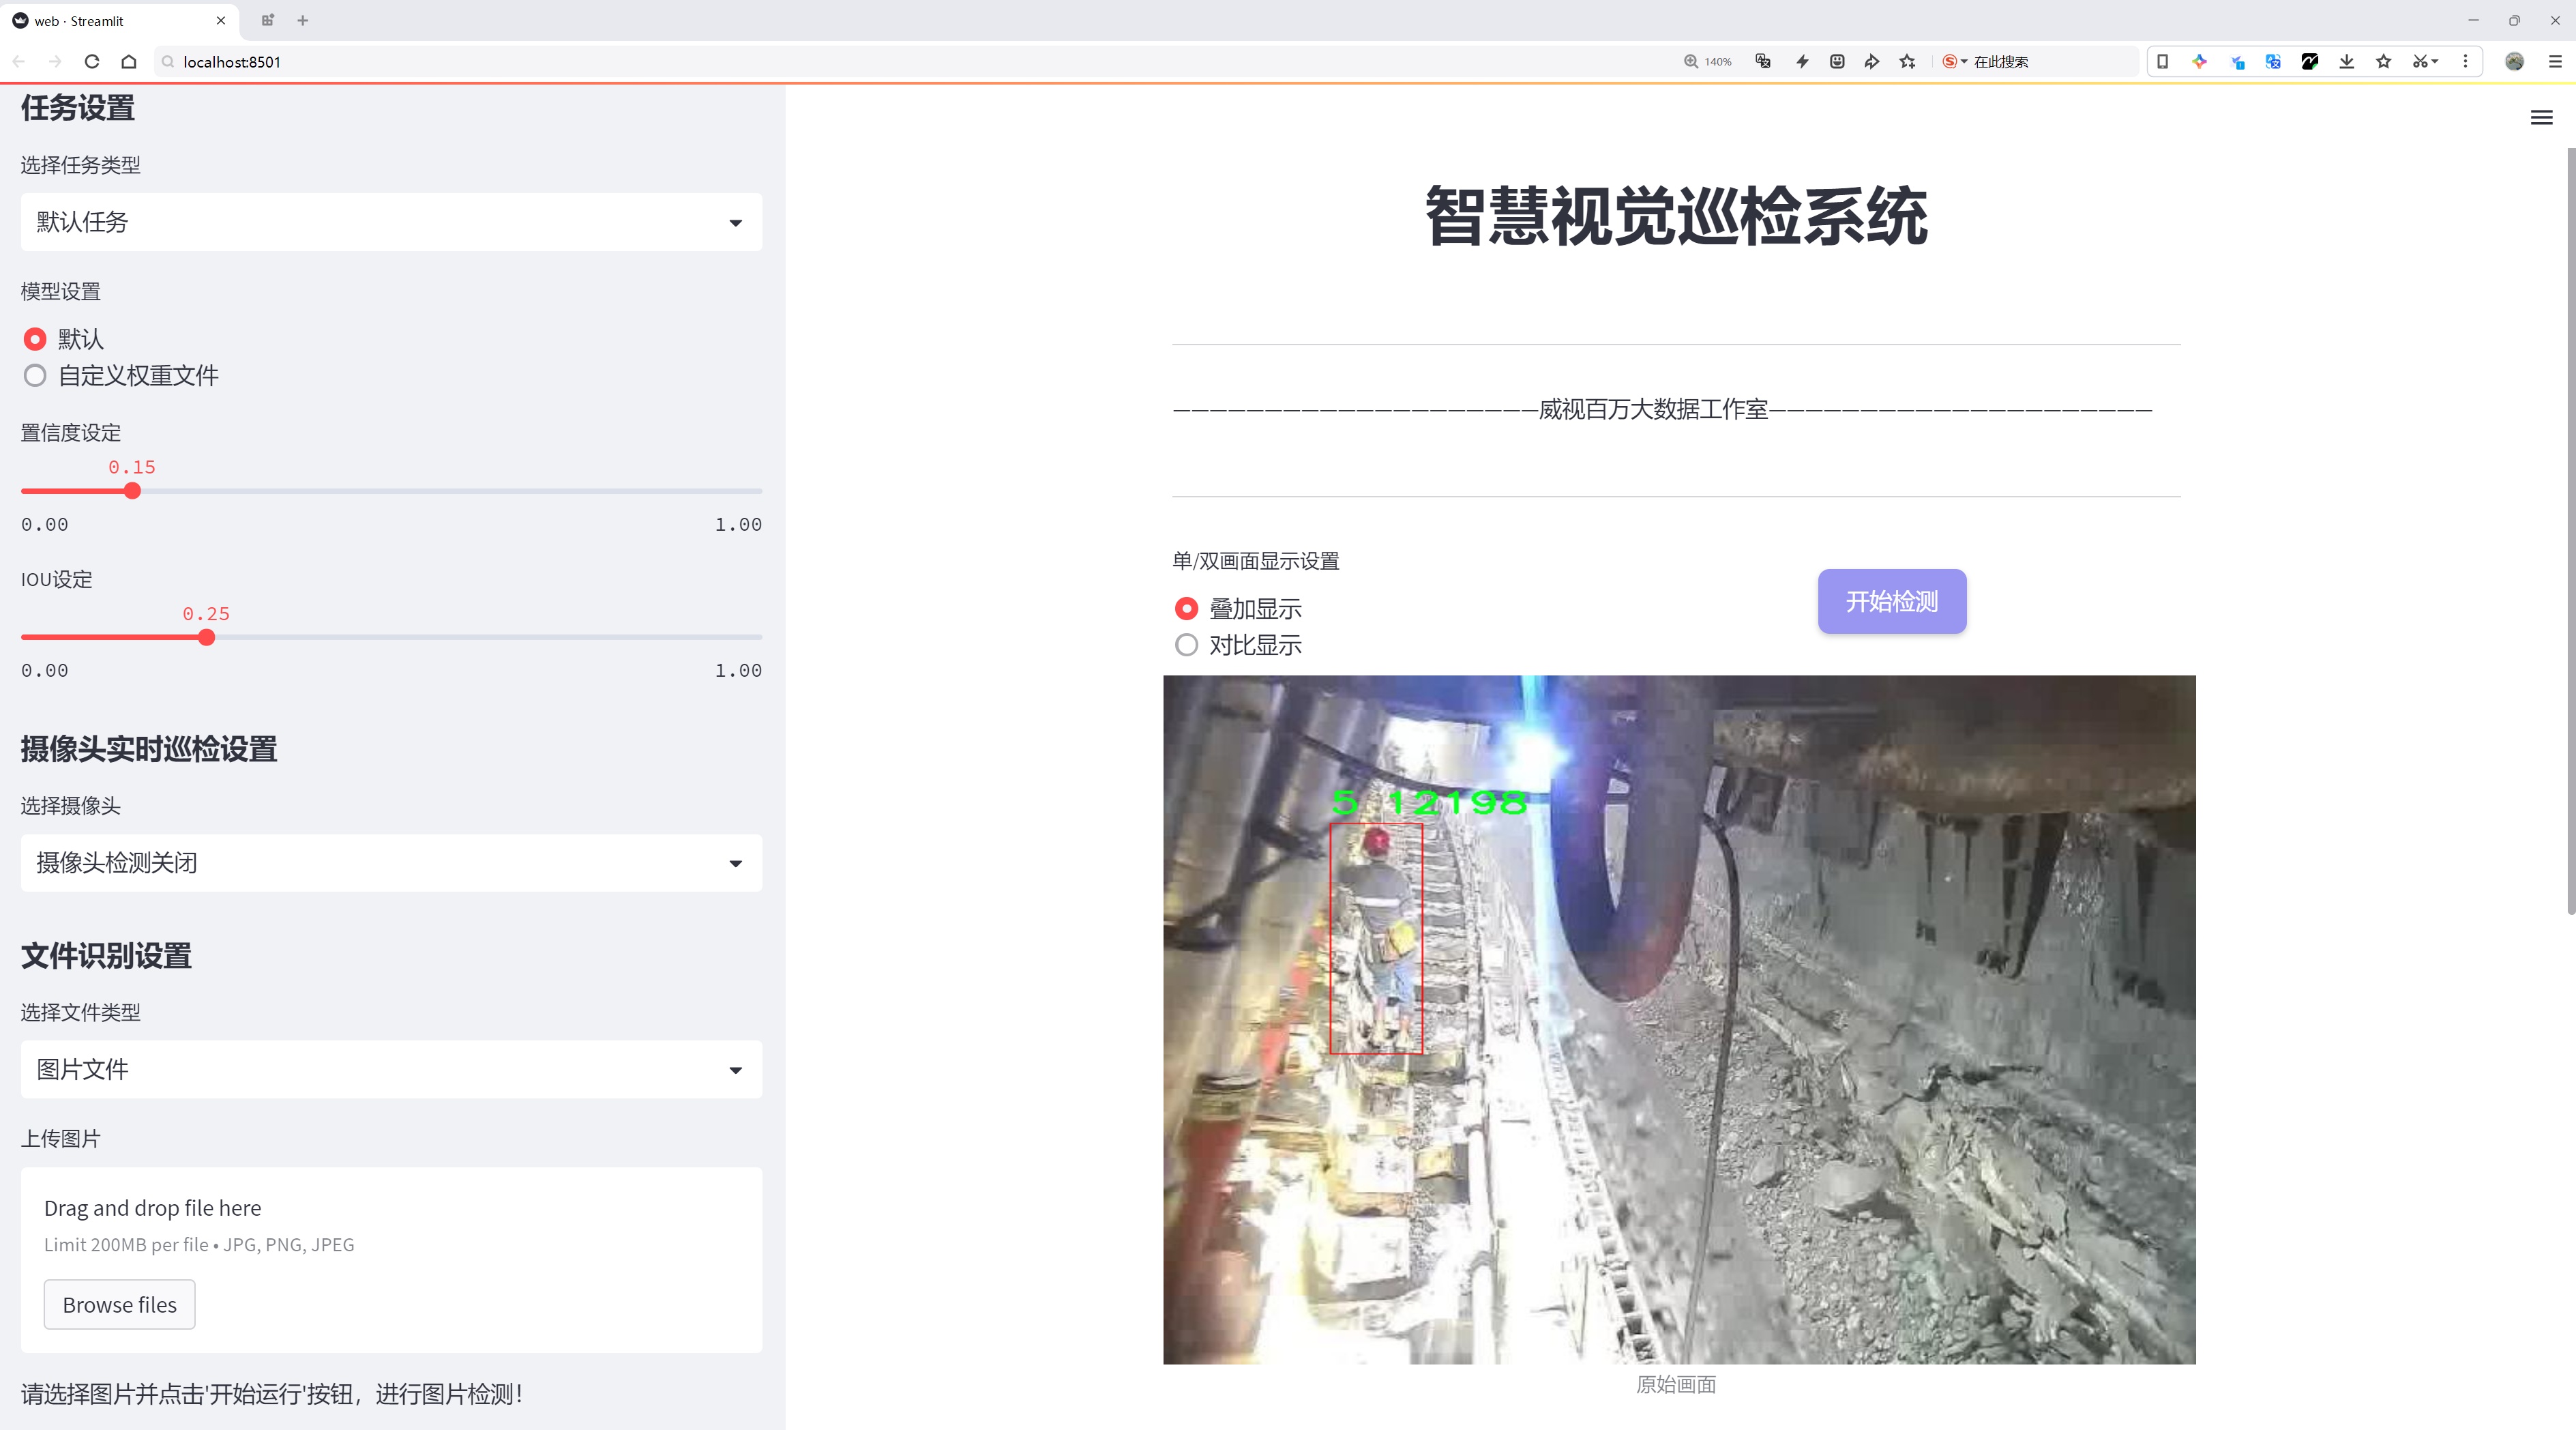Select the 默认 model radio button
Viewport: 2576px width, 1430px height.
point(35,339)
